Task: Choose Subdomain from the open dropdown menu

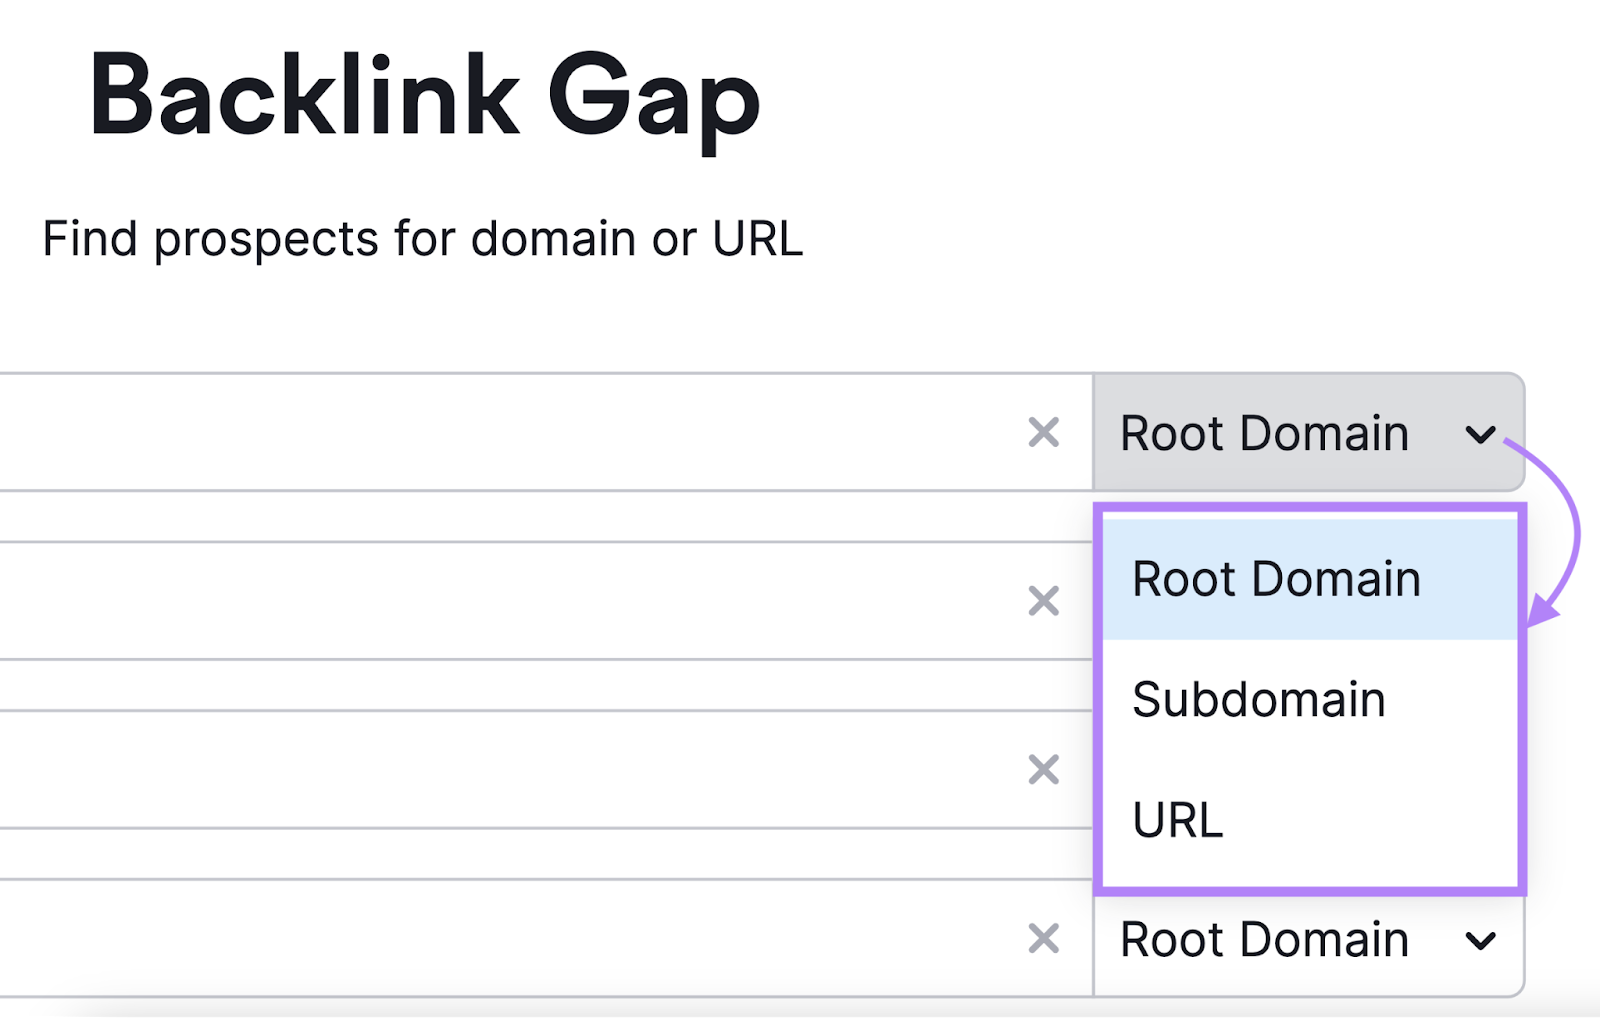Action: pos(1260,699)
